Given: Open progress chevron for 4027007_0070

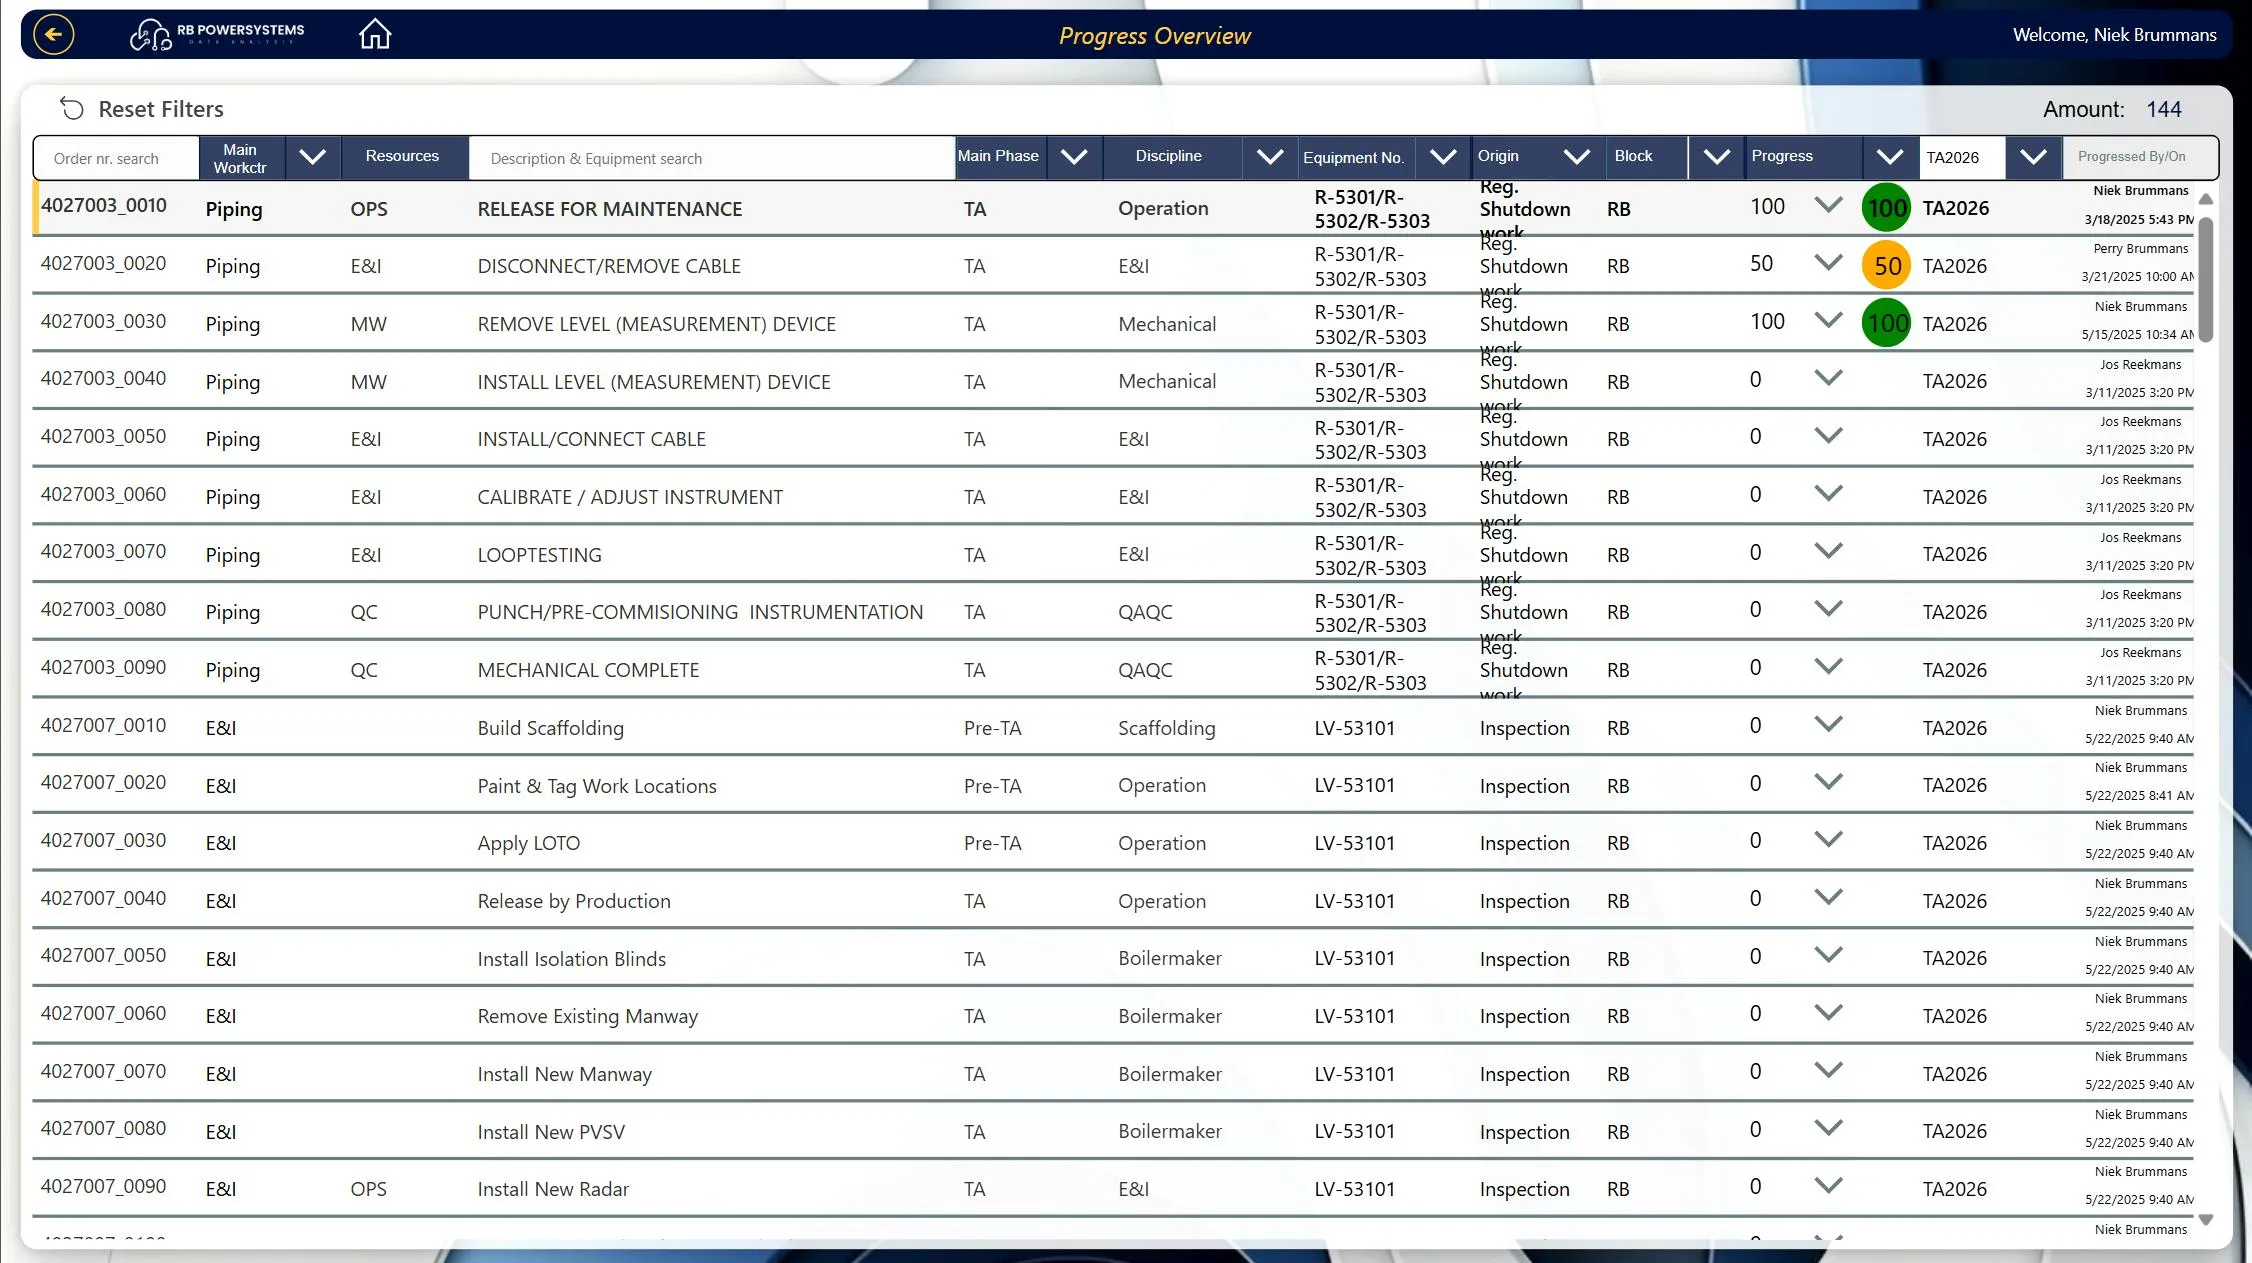Looking at the screenshot, I should tap(1828, 1070).
